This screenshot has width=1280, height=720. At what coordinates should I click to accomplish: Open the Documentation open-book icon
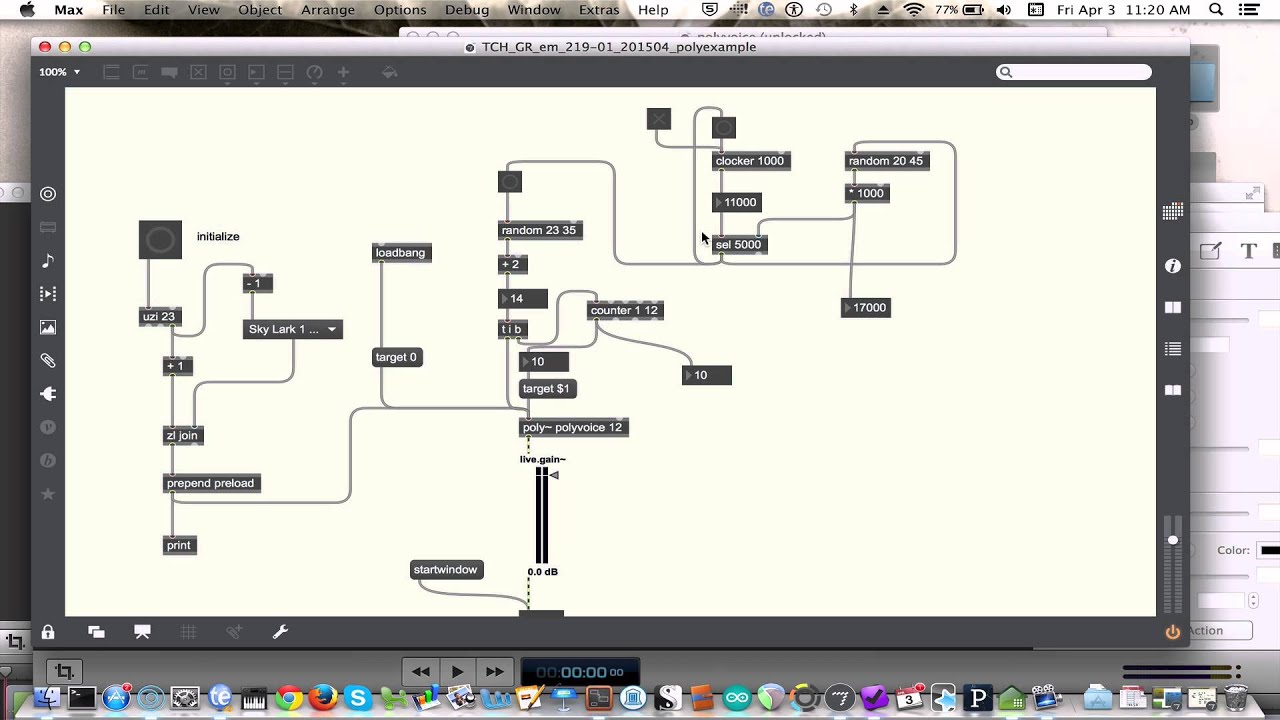(x=1173, y=391)
